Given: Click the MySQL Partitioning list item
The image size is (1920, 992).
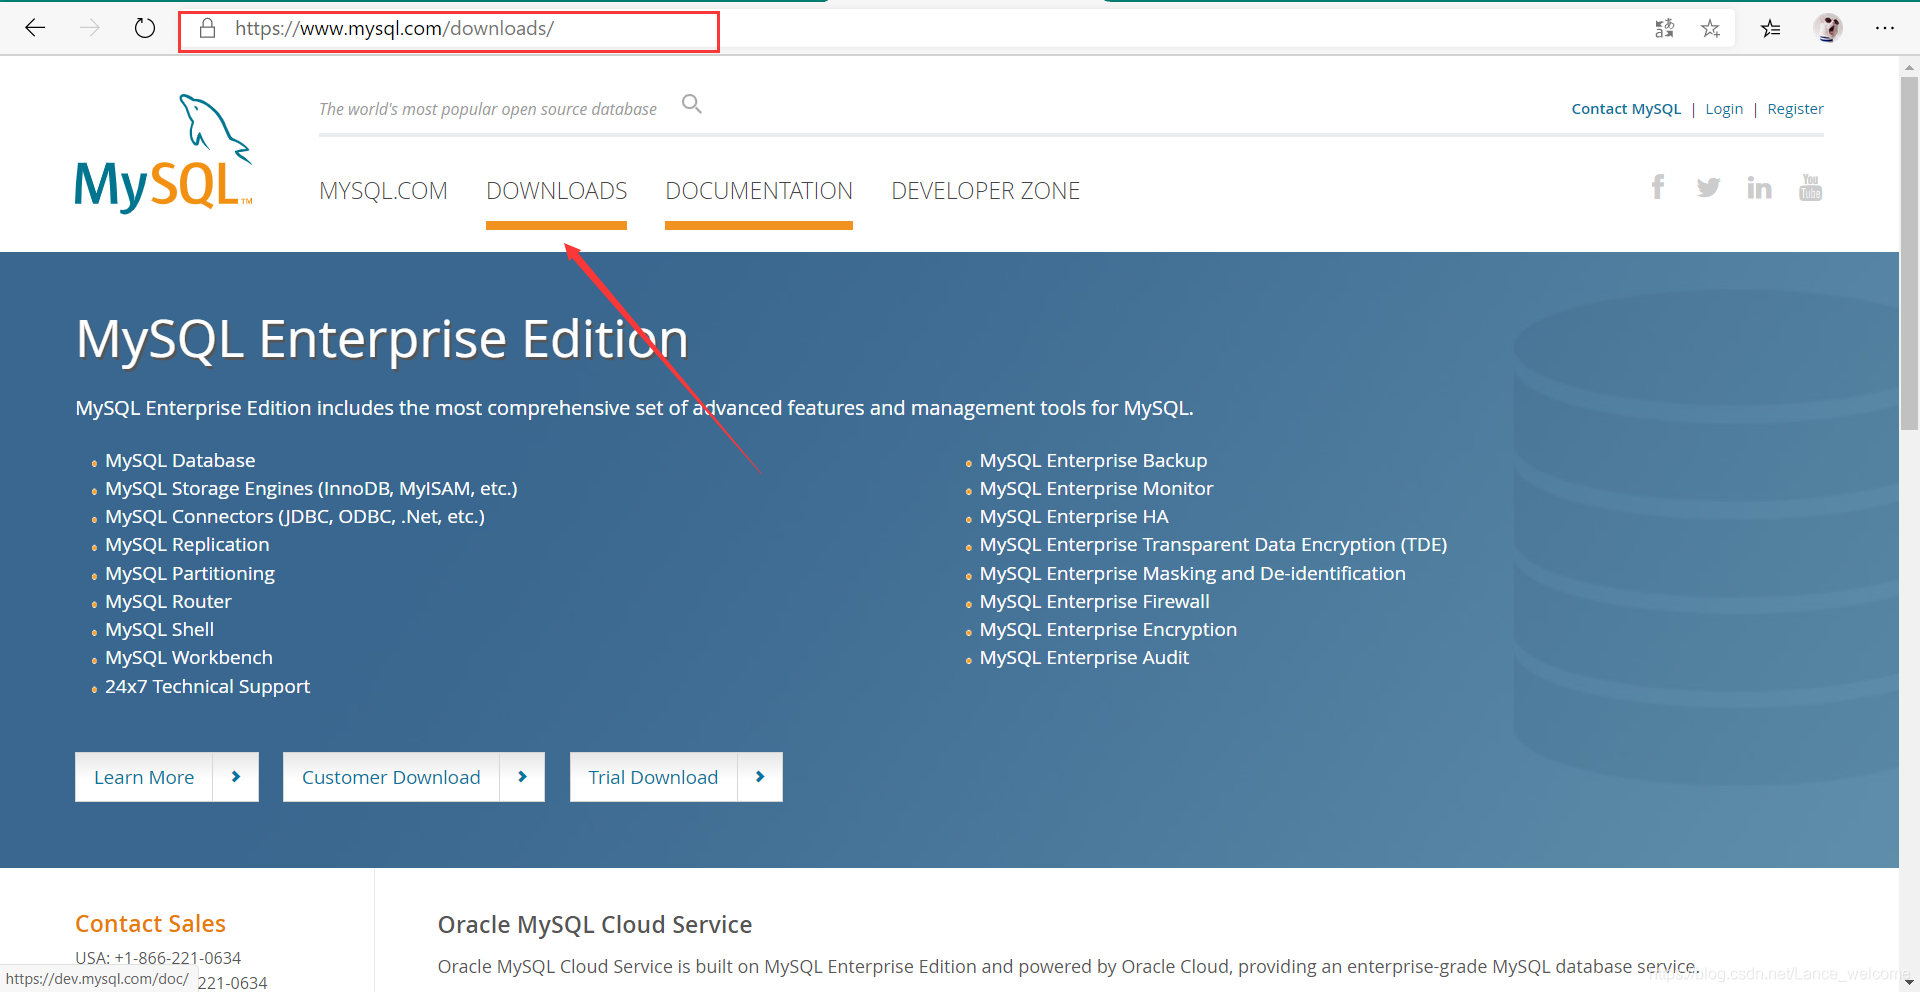Looking at the screenshot, I should pyautogui.click(x=190, y=574).
